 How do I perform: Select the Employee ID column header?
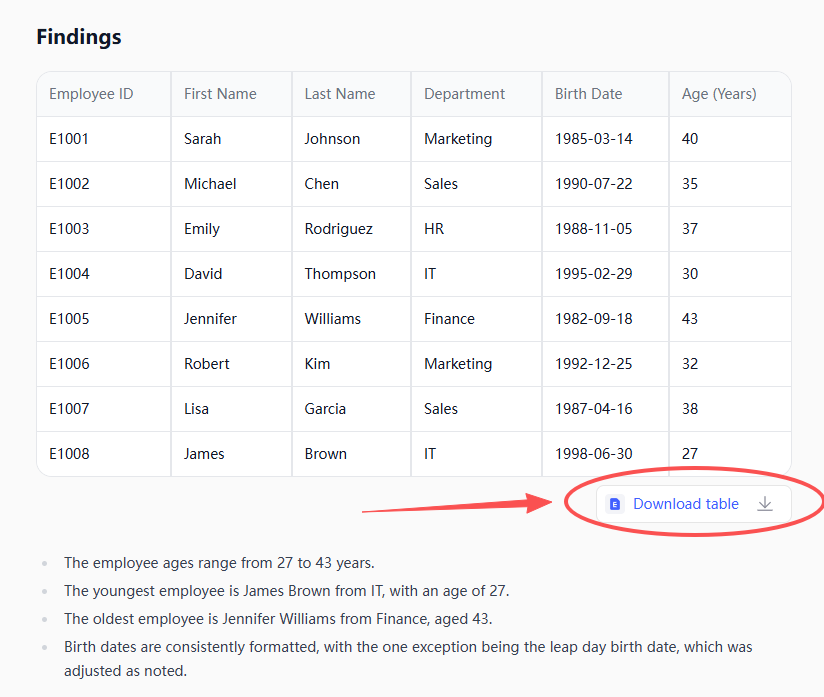click(91, 94)
